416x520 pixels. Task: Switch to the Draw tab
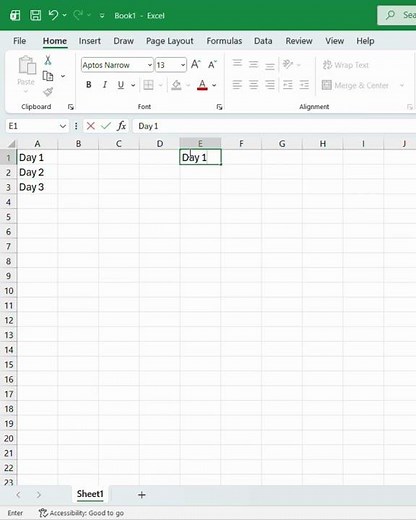coord(124,41)
